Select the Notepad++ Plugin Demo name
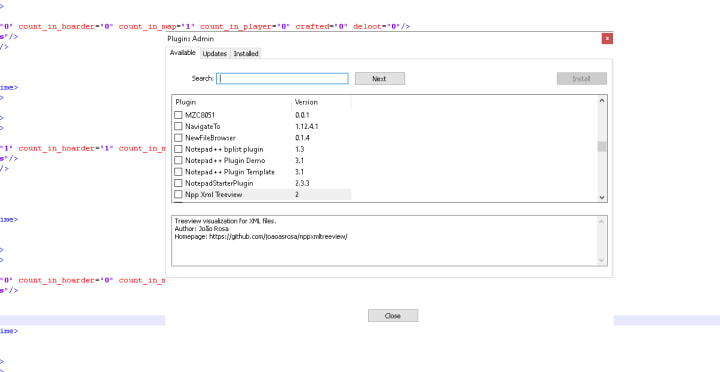Image resolution: width=720 pixels, height=372 pixels. [x=225, y=160]
